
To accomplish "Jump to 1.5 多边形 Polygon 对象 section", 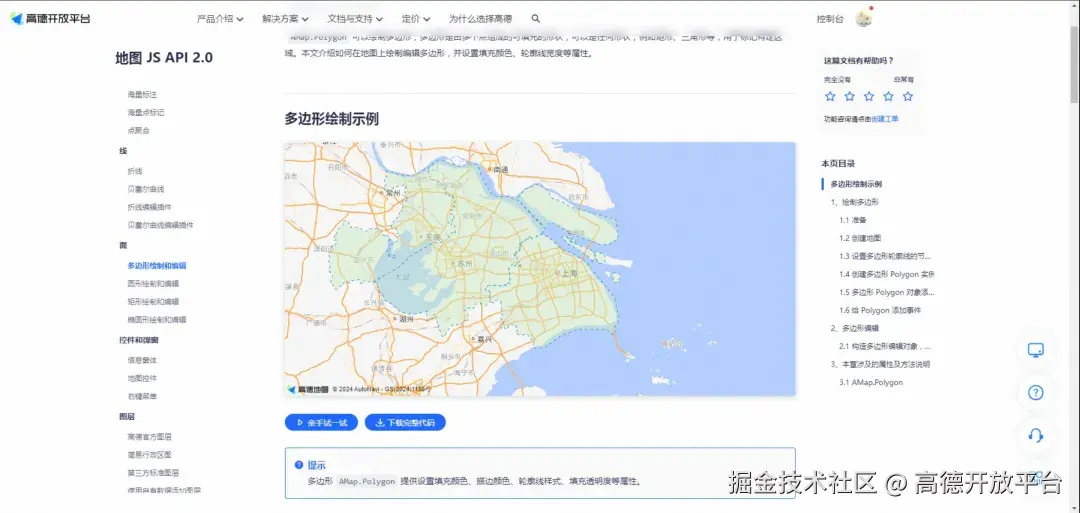I will [886, 292].
